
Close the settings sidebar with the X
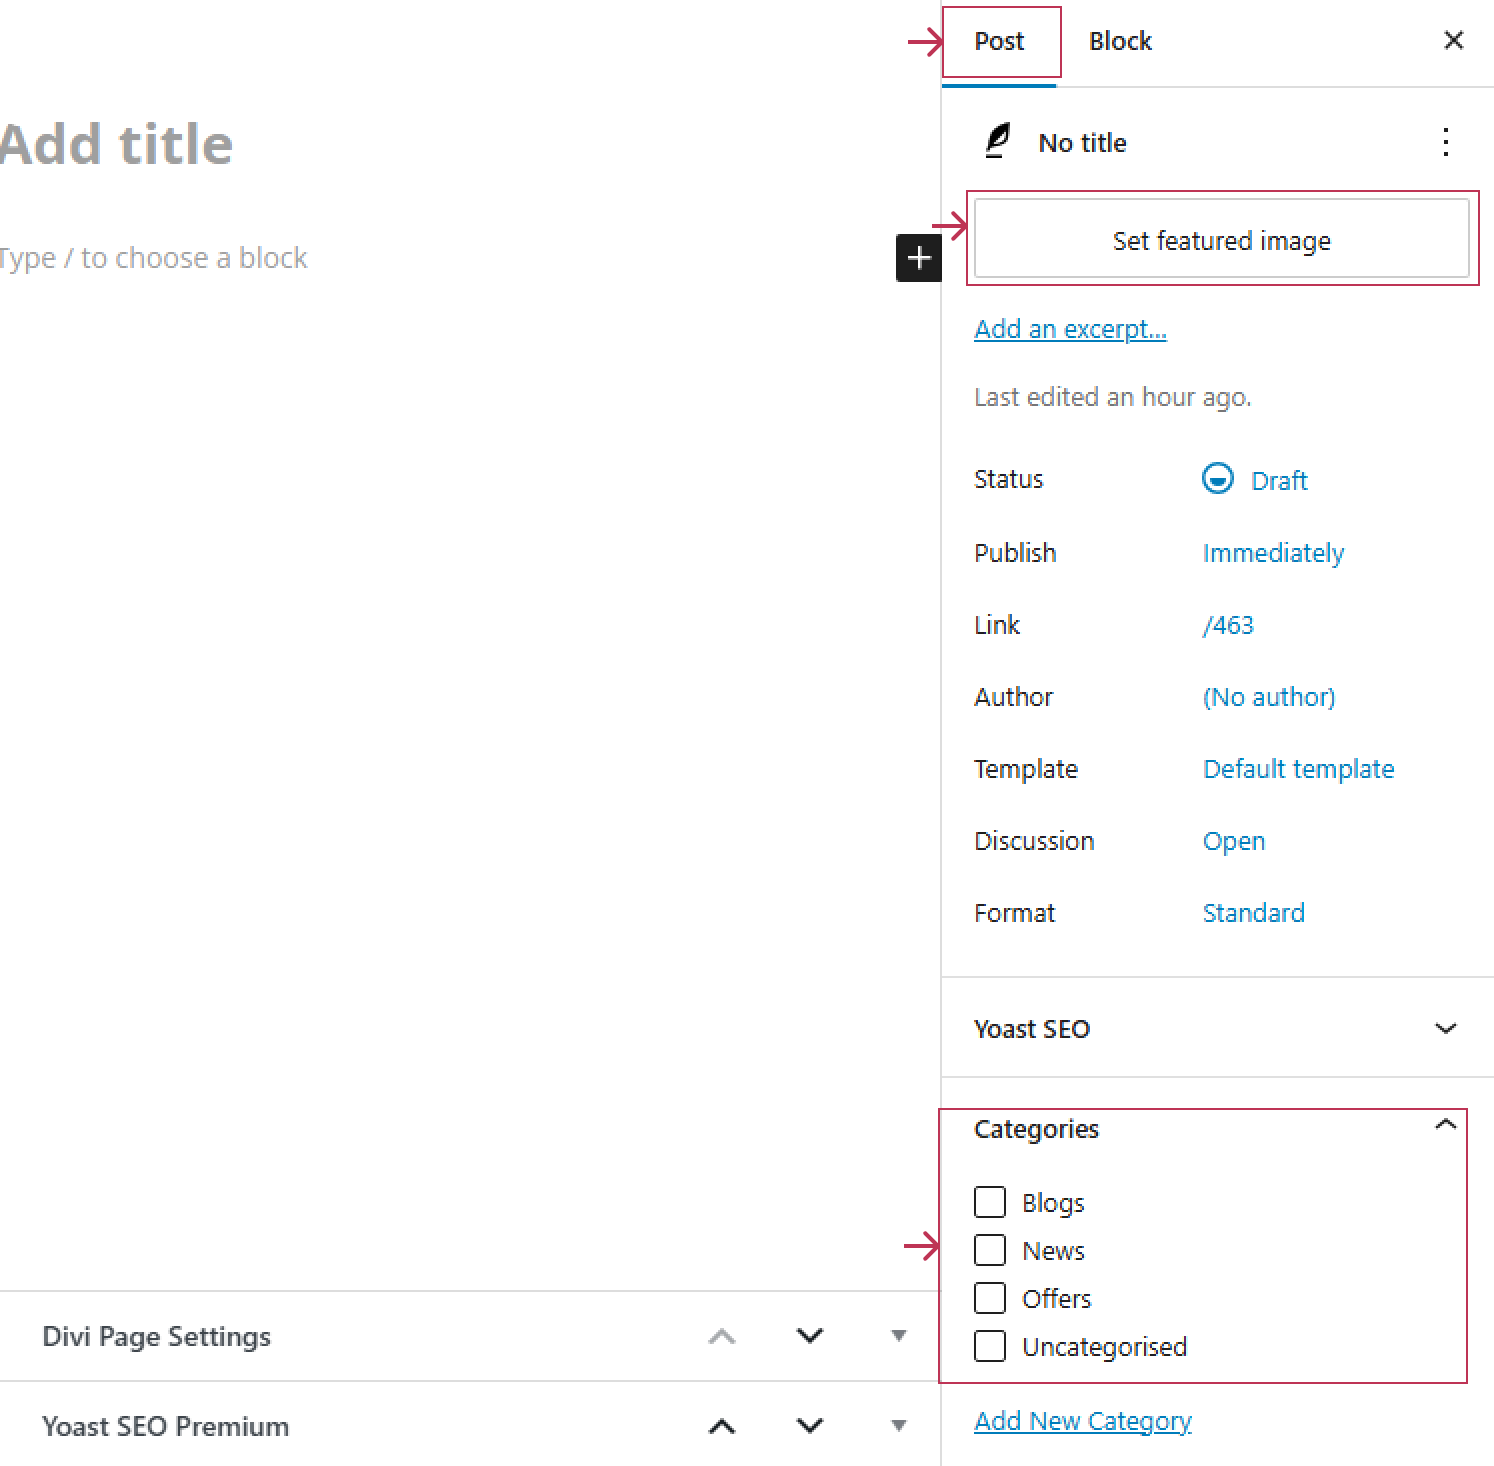(1453, 40)
